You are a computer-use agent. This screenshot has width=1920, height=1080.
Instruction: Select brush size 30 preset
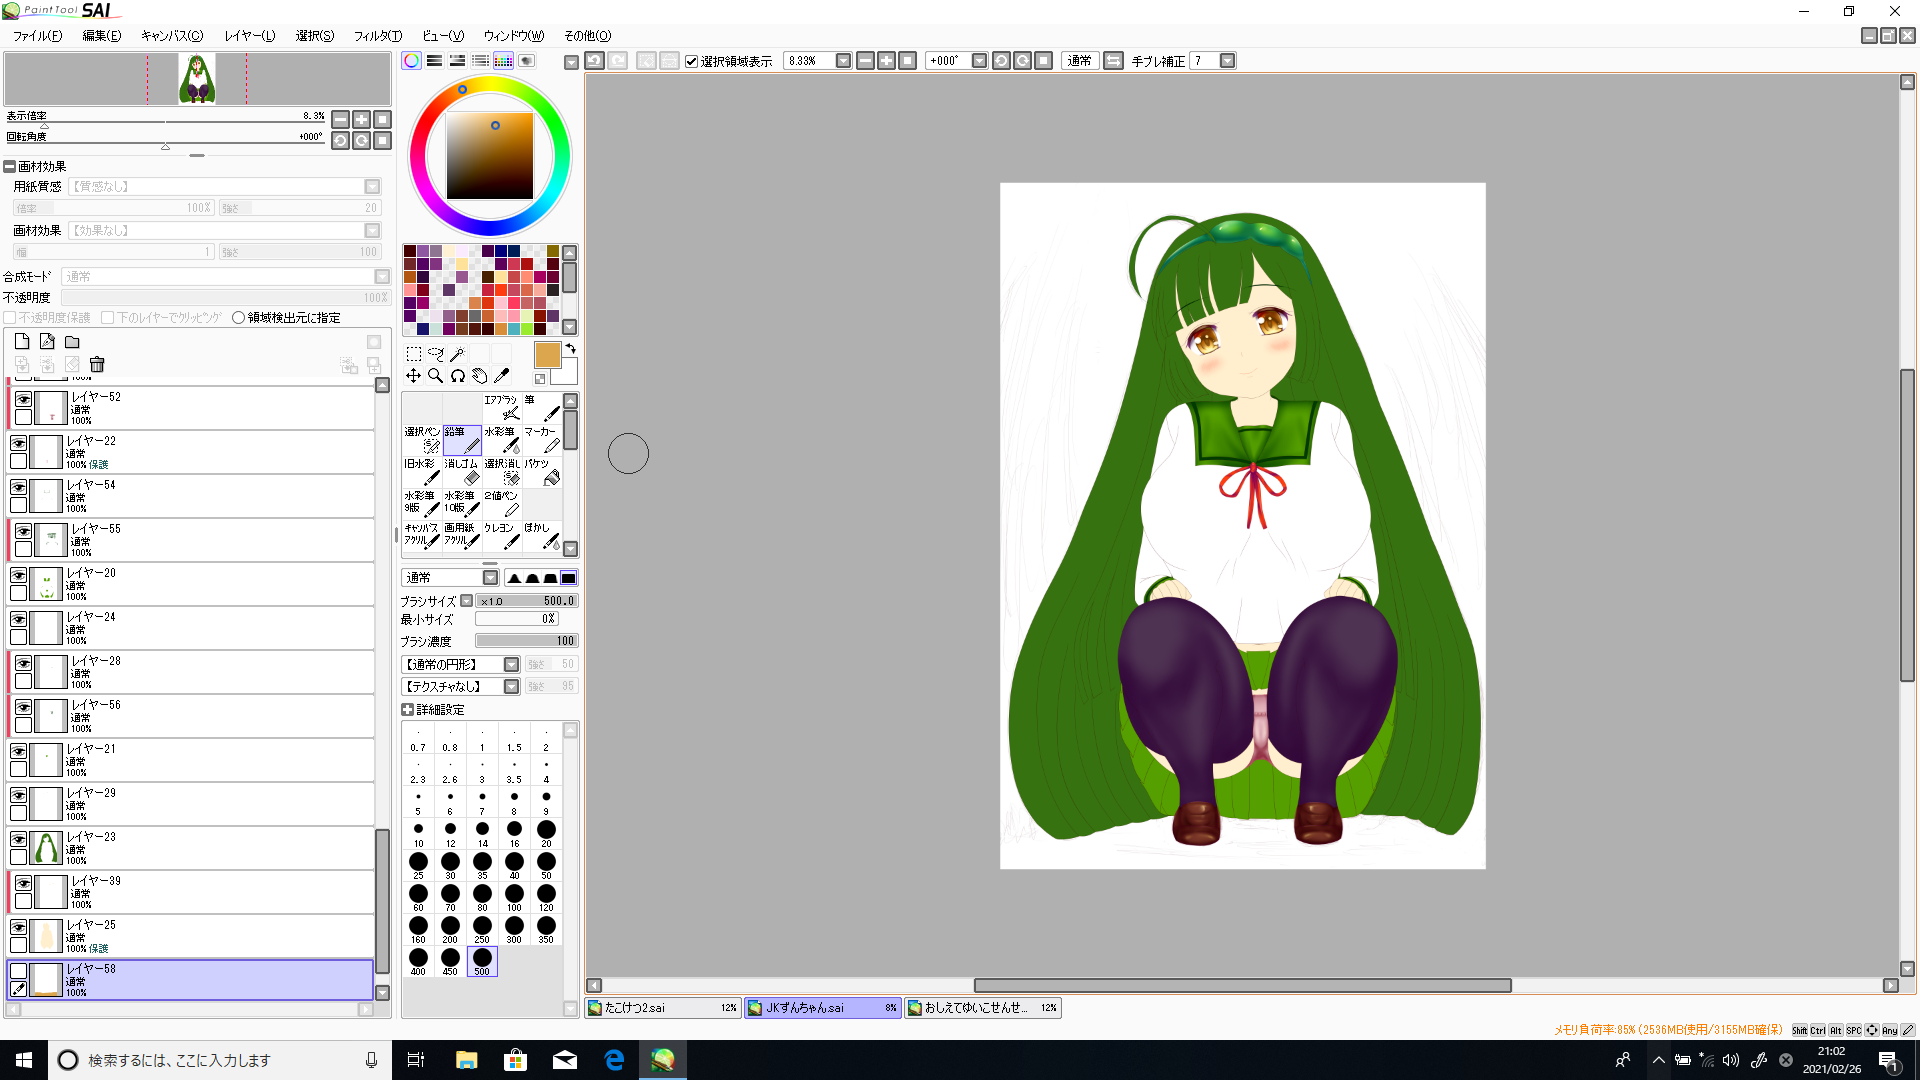(x=450, y=865)
